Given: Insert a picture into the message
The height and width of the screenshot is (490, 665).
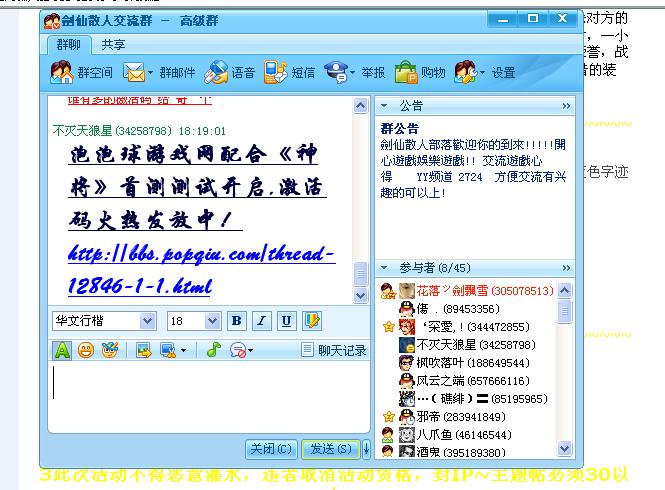Looking at the screenshot, I should [x=144, y=350].
